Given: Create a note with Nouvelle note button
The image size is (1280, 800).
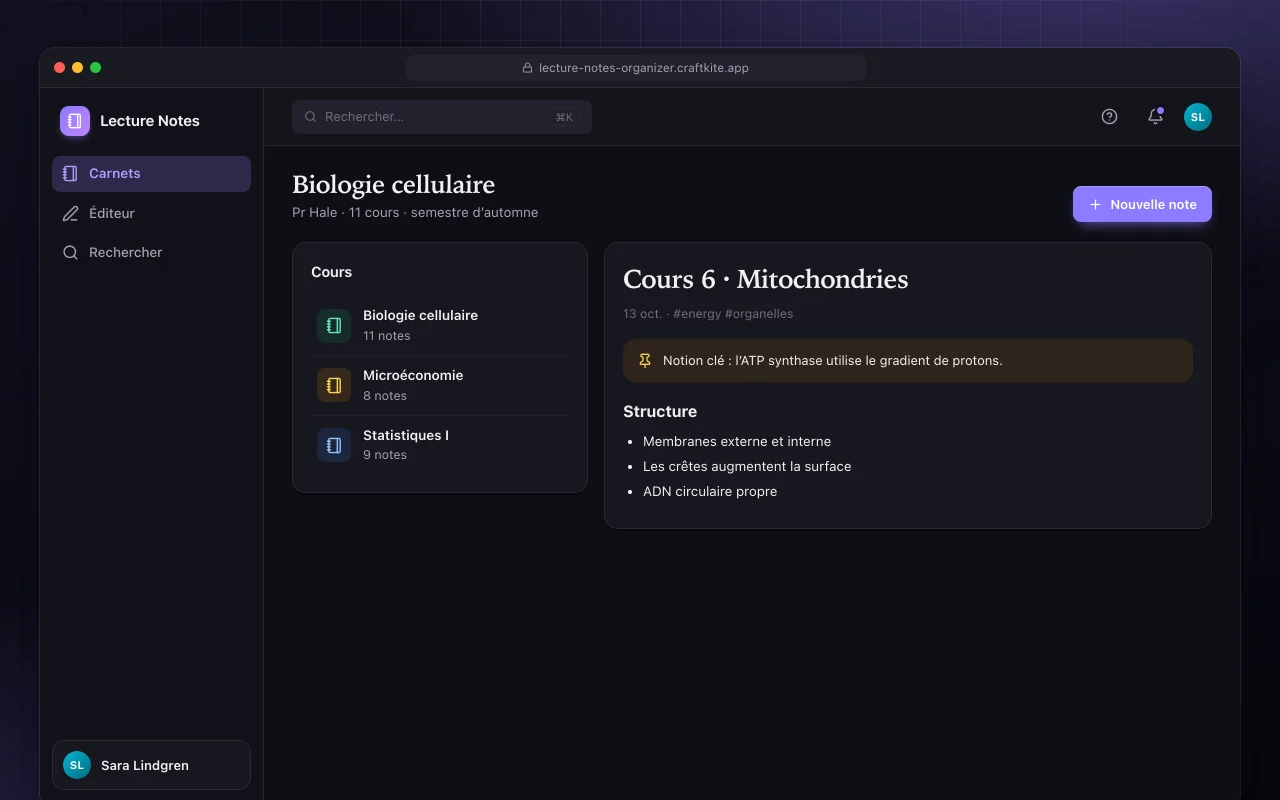Looking at the screenshot, I should (1142, 204).
